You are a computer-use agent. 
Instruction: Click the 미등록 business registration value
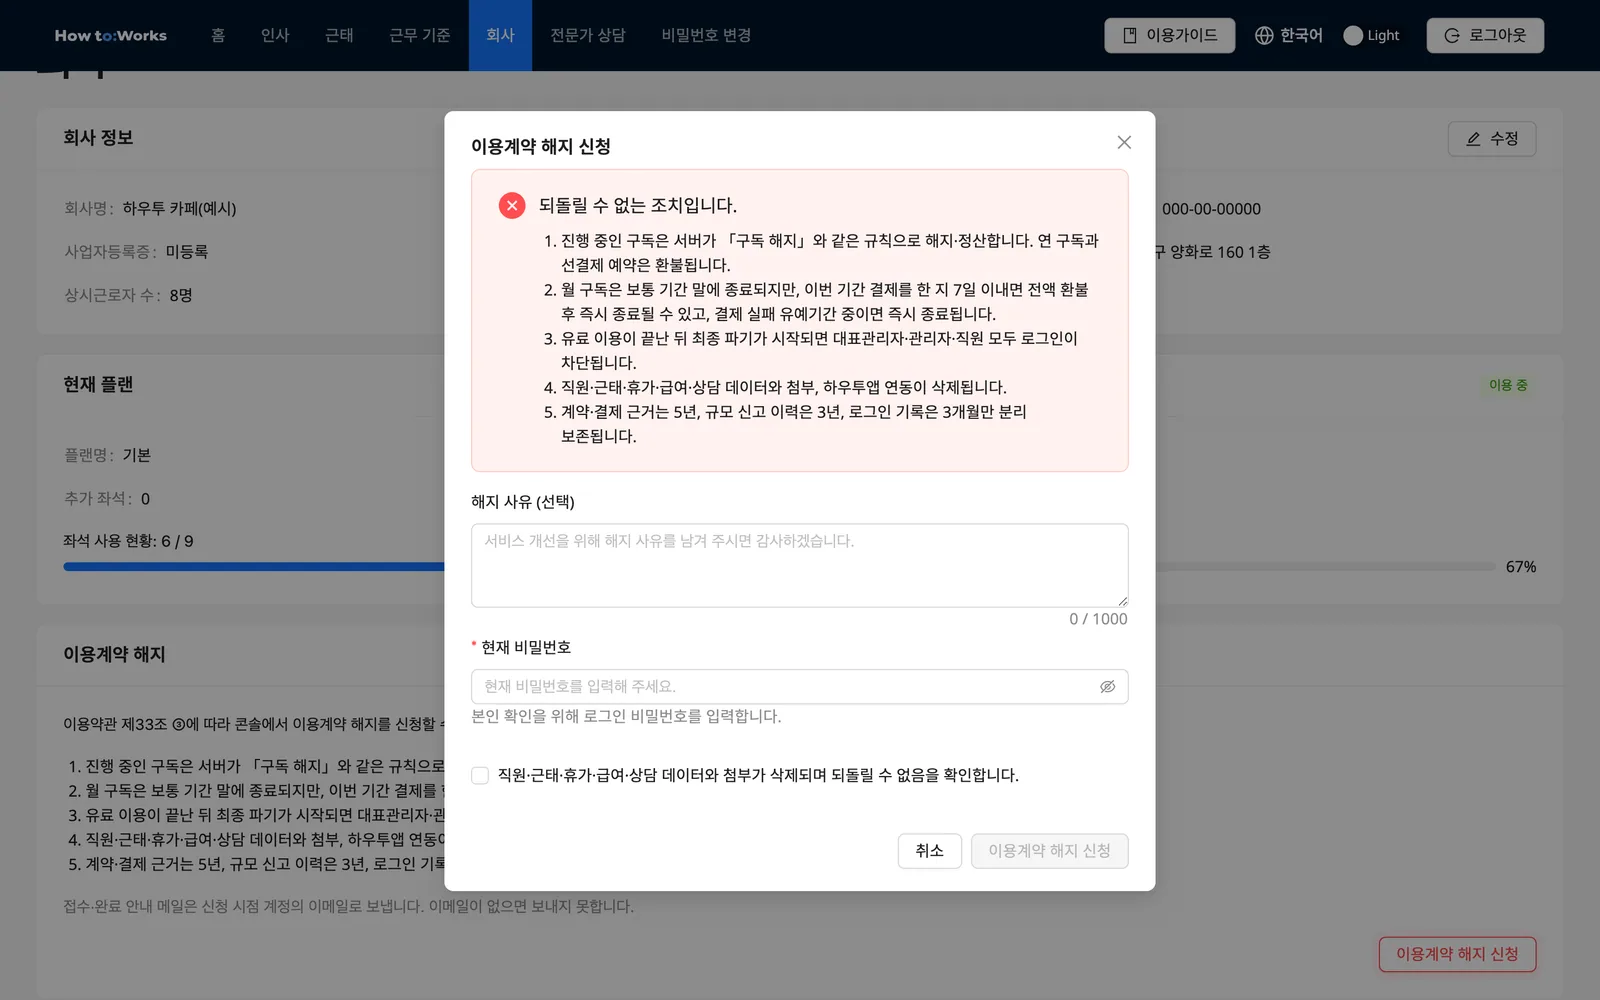187,252
